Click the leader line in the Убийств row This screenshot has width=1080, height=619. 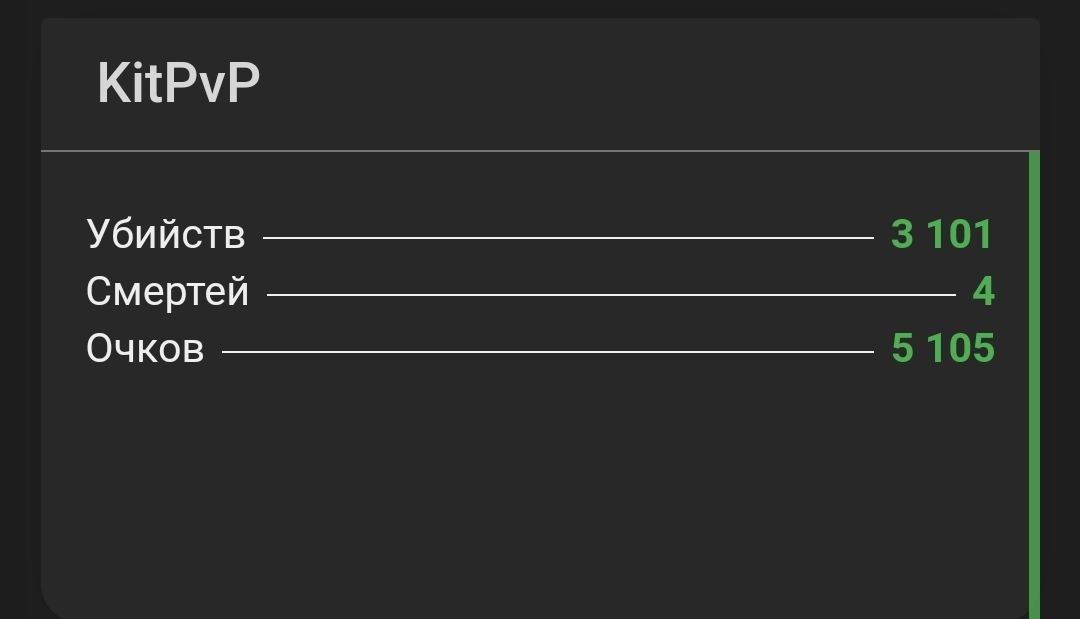point(568,238)
